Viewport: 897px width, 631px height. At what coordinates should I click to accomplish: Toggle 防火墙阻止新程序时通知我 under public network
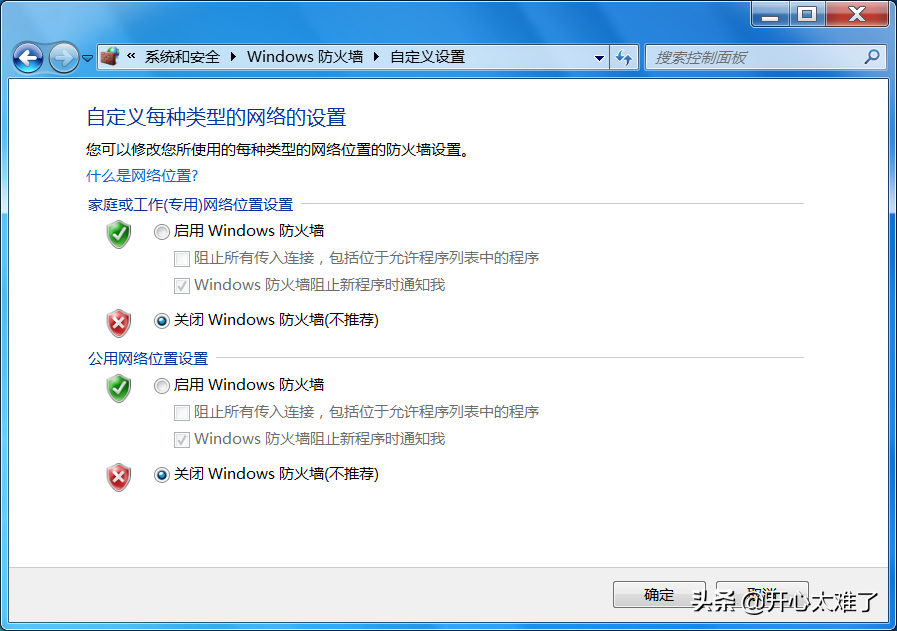182,439
